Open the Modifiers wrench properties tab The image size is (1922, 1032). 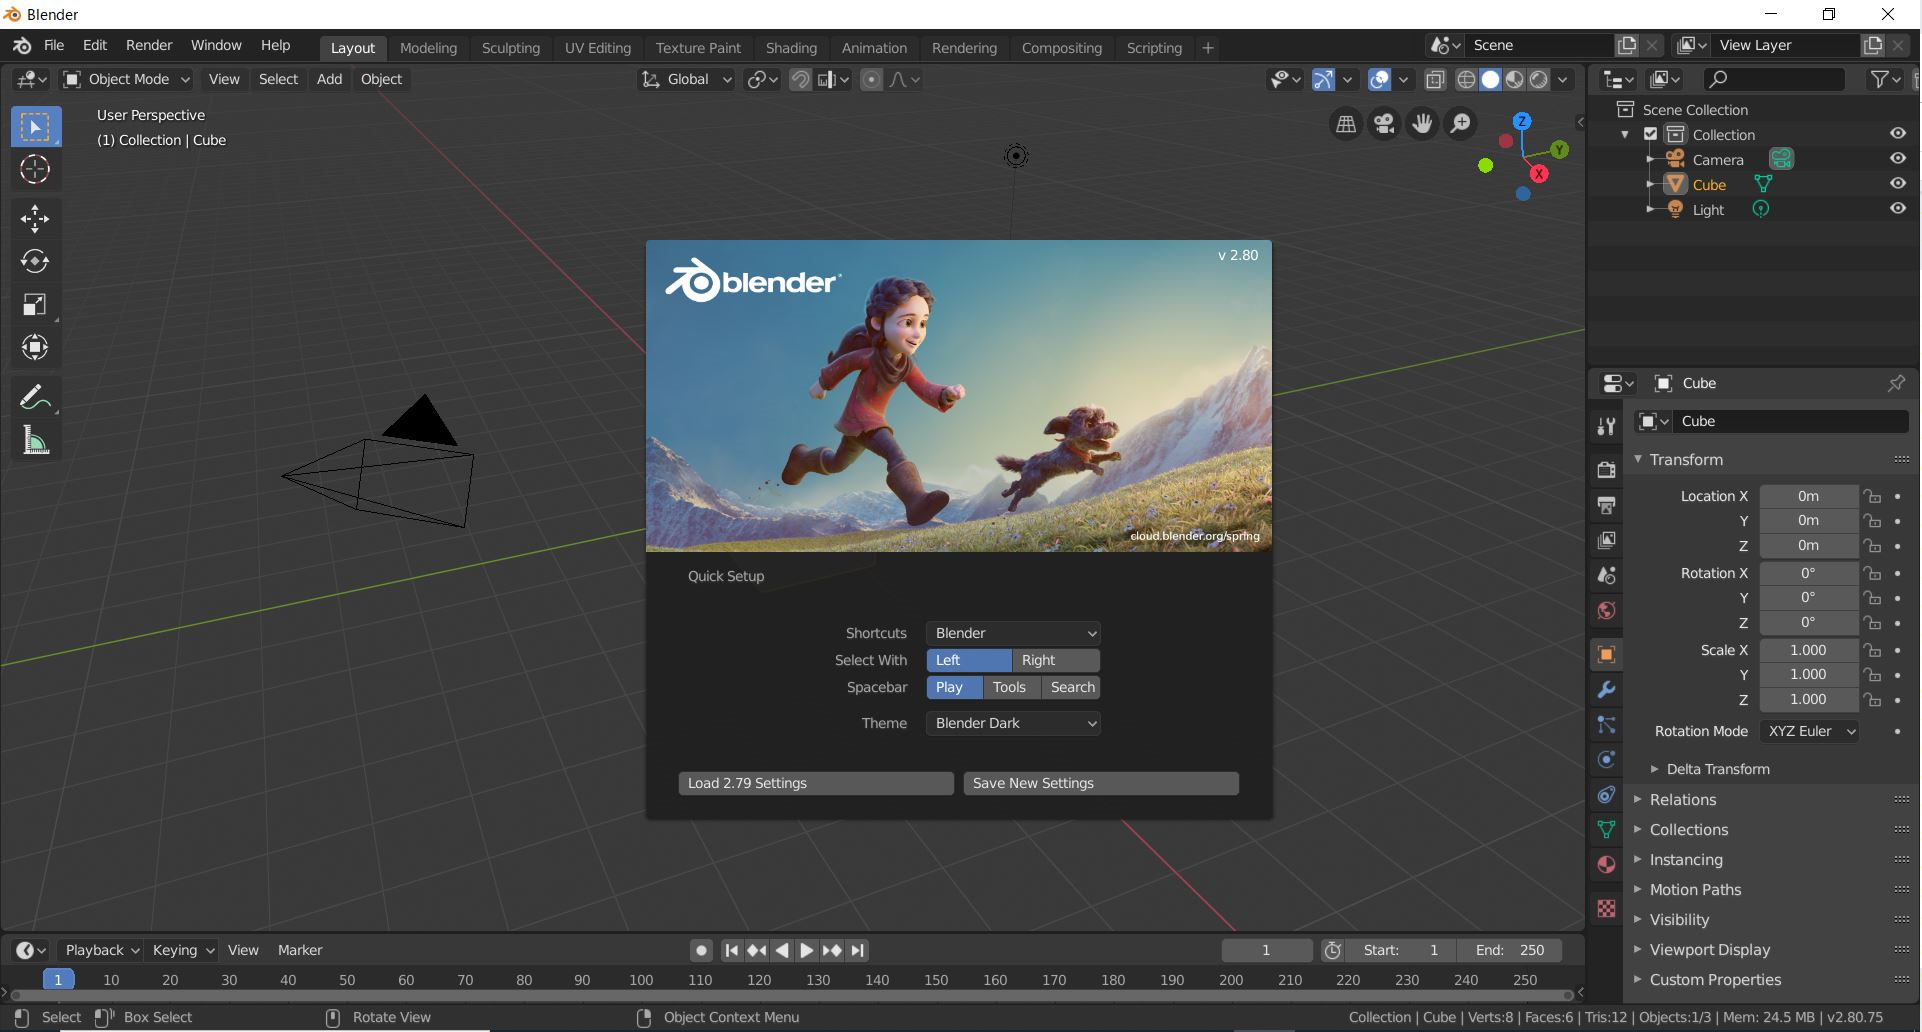[x=1606, y=690]
